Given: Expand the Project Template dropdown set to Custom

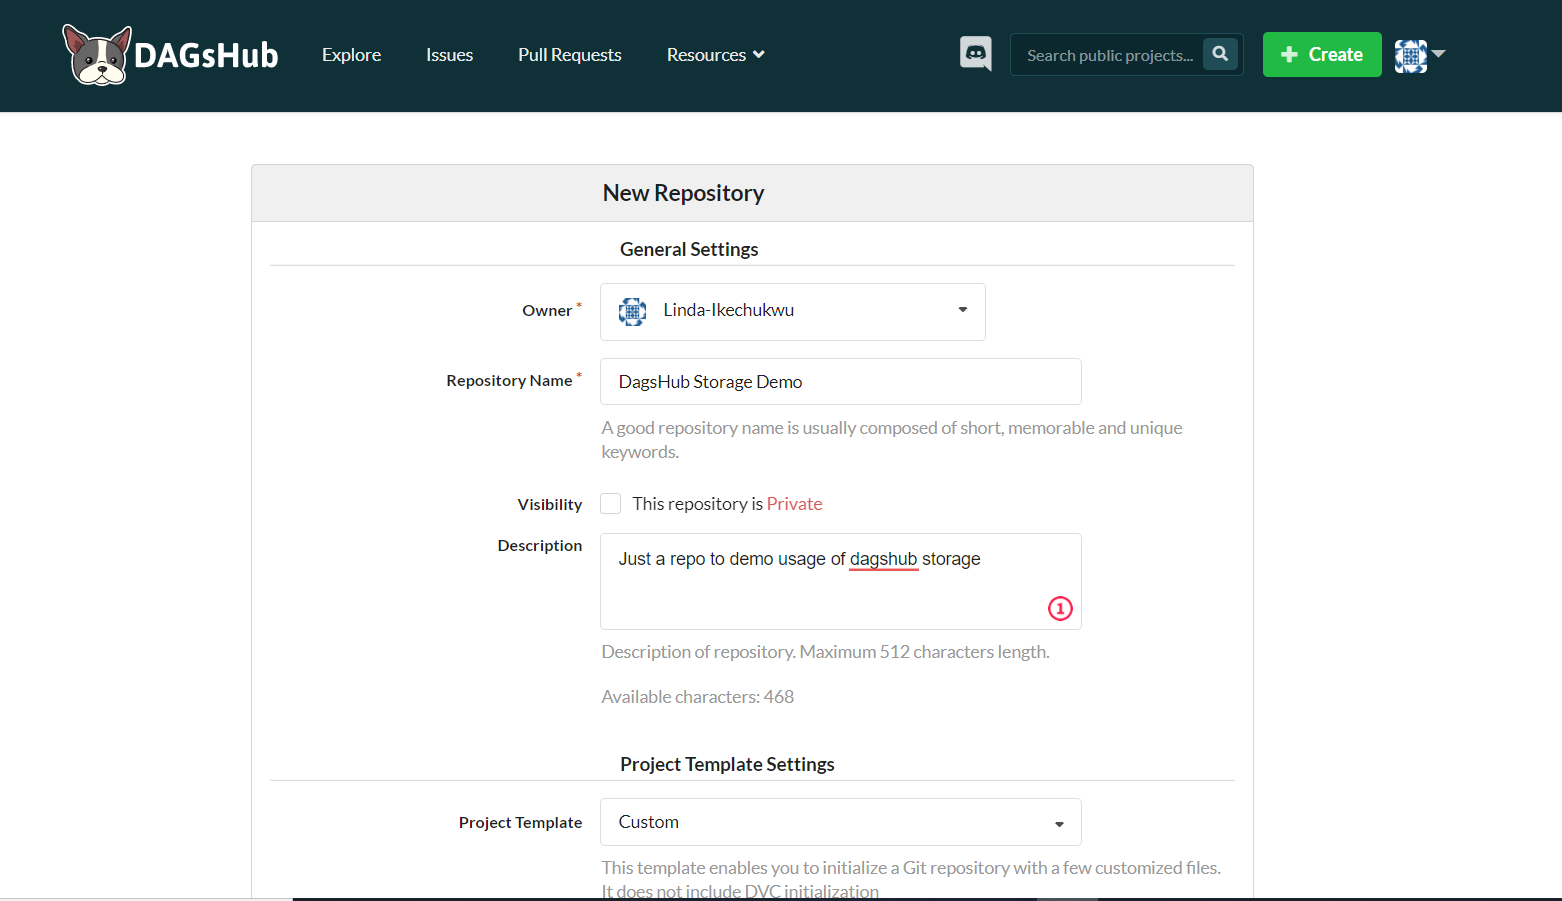Looking at the screenshot, I should 841,822.
